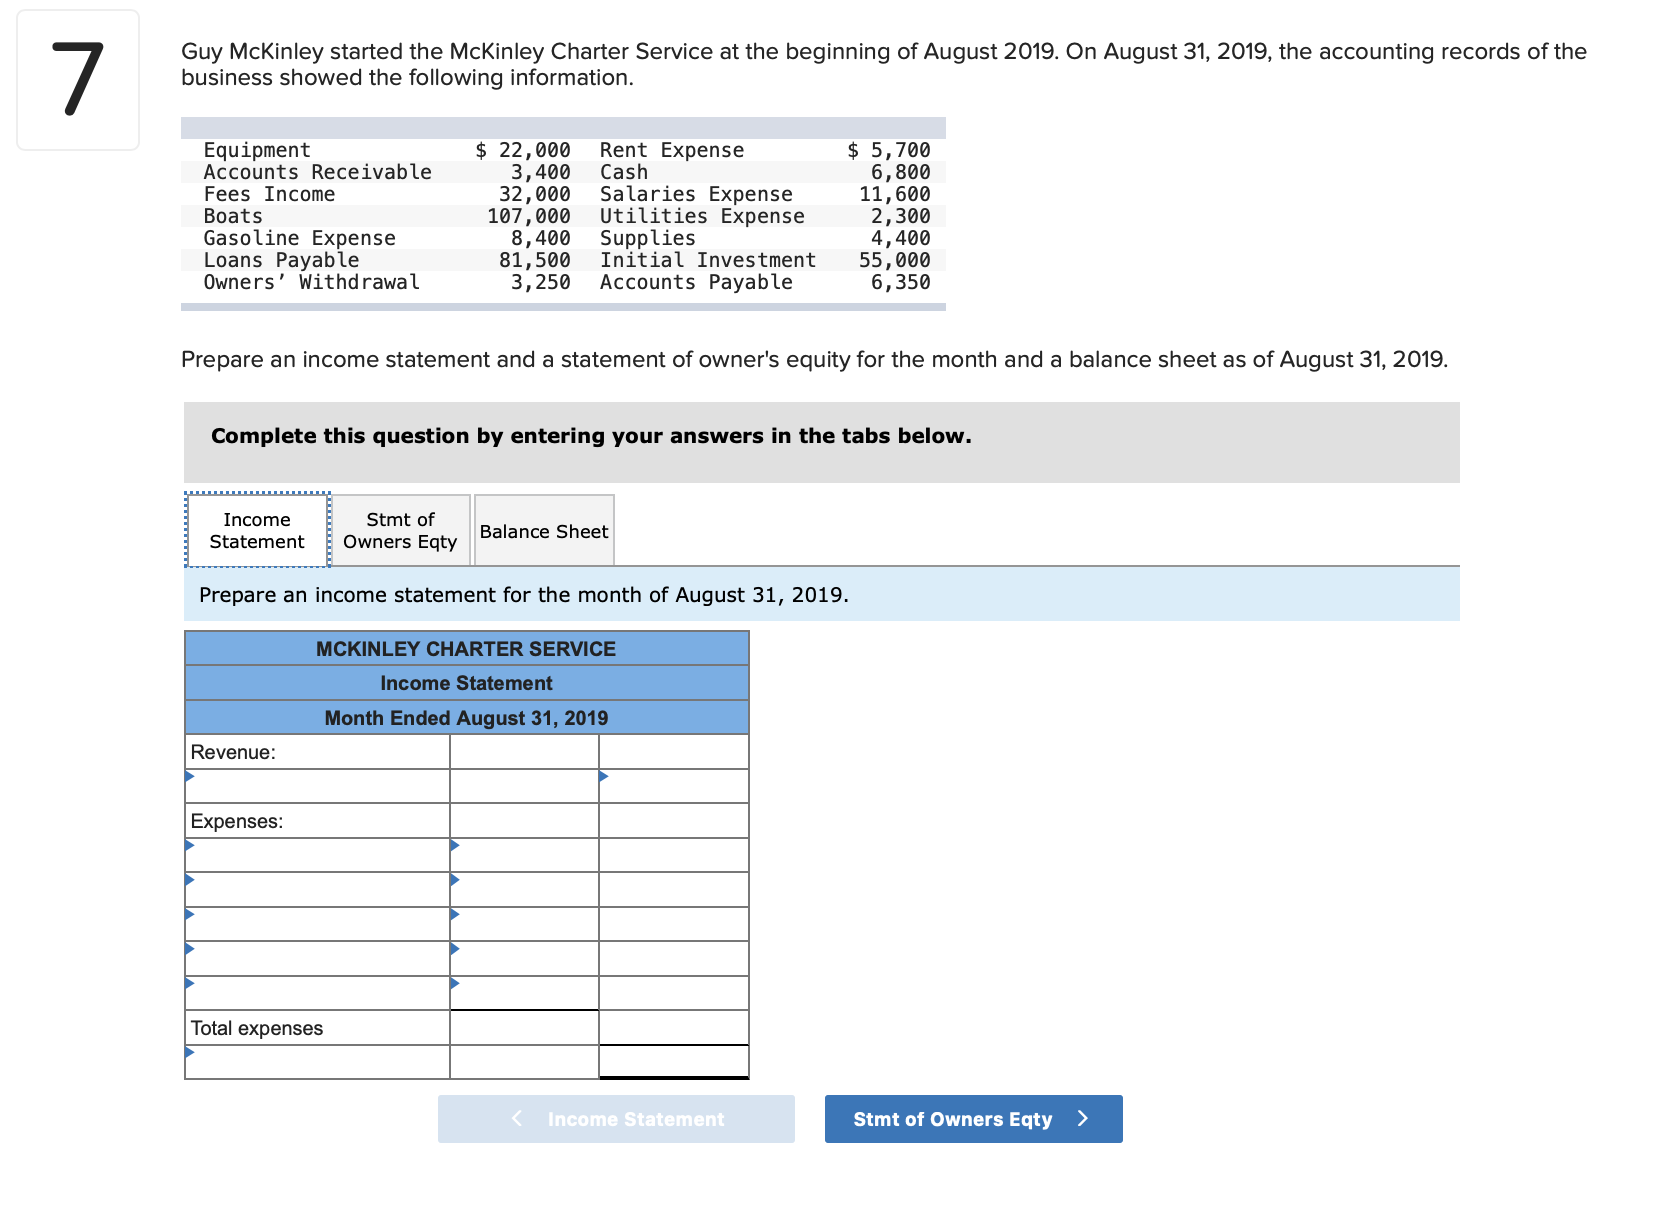Open third expense account name dropdown
Image resolution: width=1664 pixels, height=1226 pixels.
[x=317, y=924]
